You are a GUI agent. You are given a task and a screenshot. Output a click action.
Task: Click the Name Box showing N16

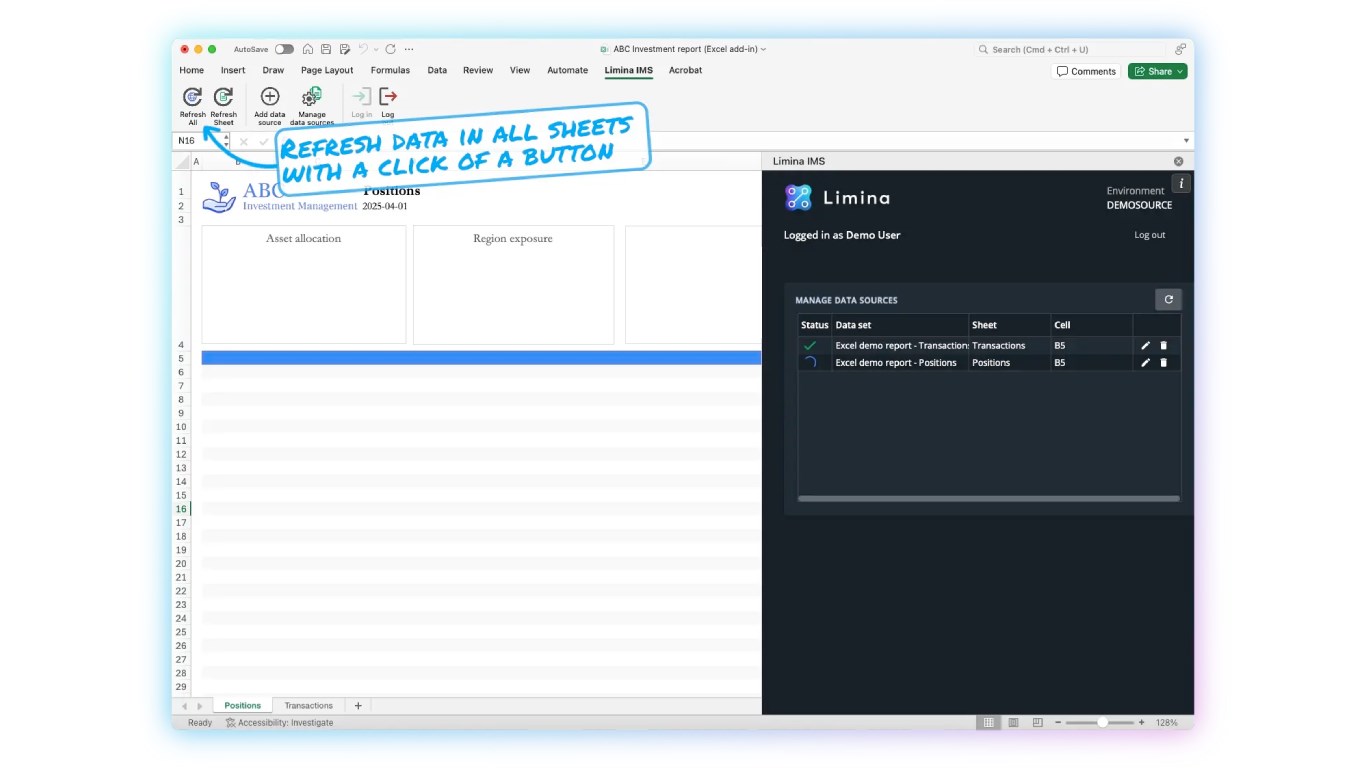tap(199, 141)
